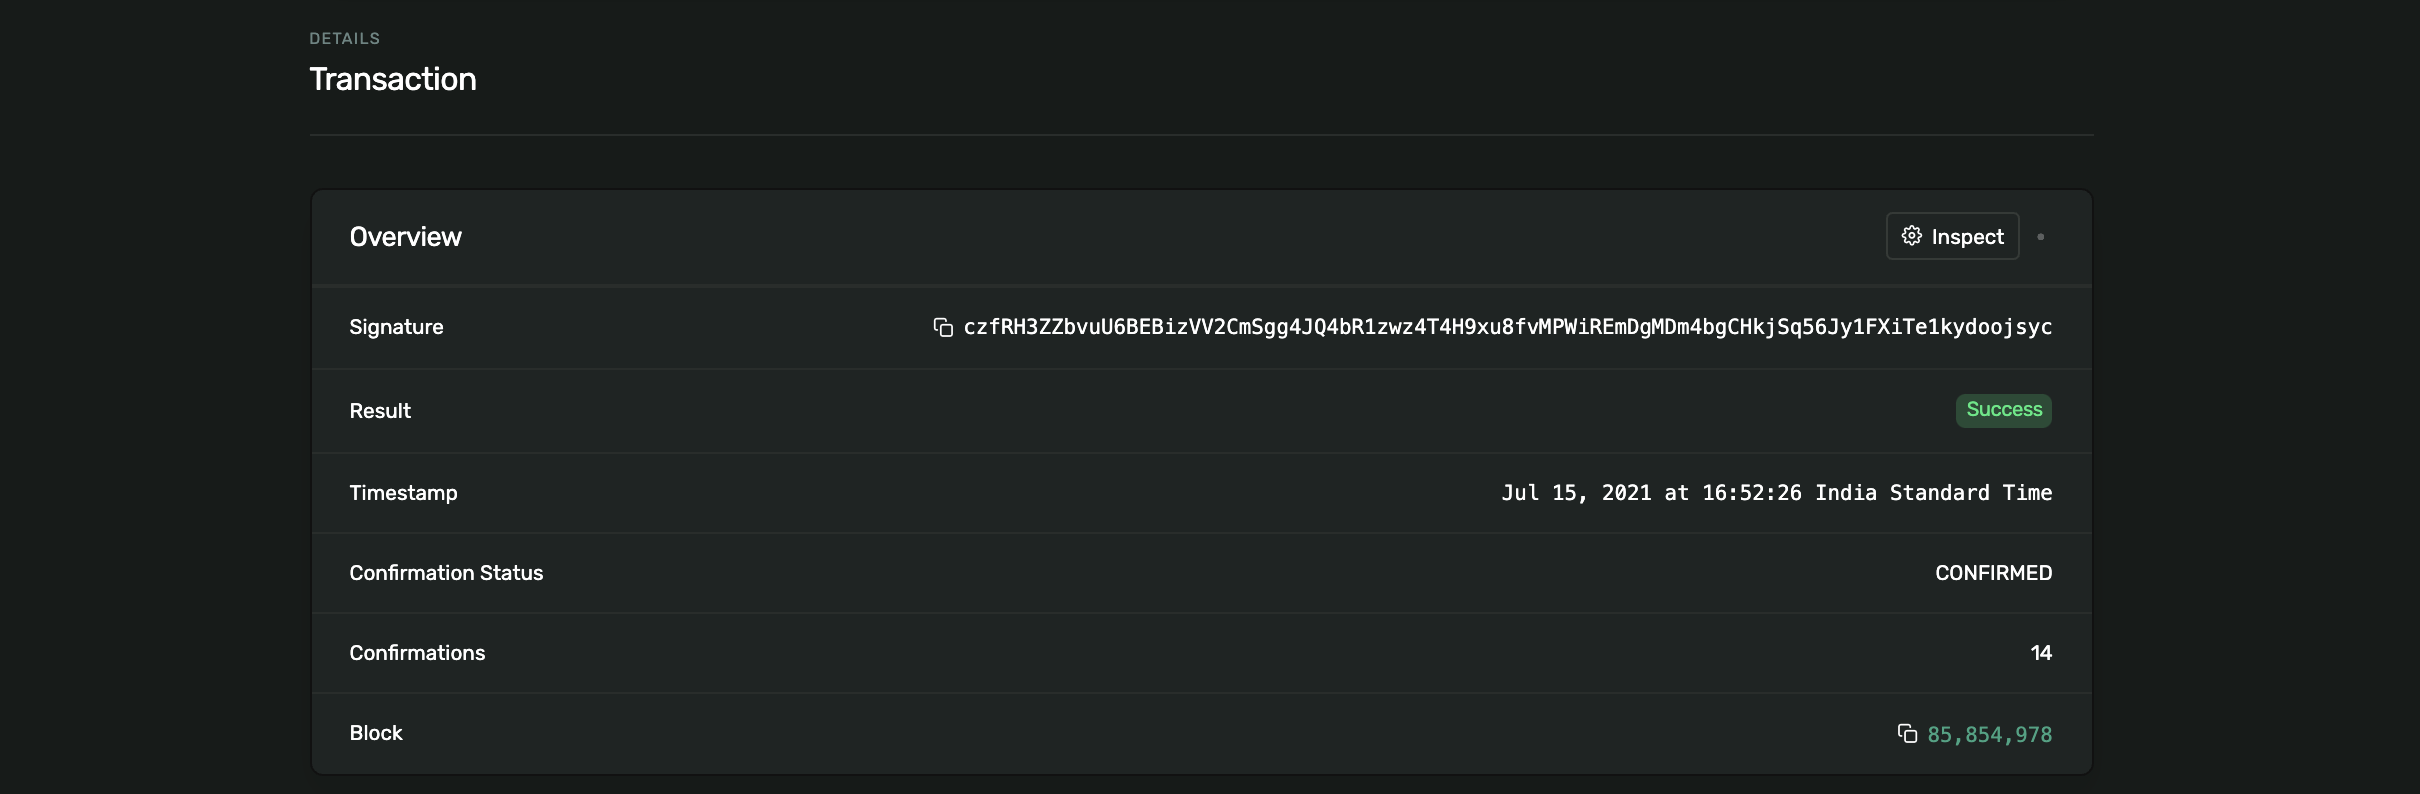The height and width of the screenshot is (794, 2420).
Task: Click the Confirmation Status row label
Action: (x=446, y=573)
